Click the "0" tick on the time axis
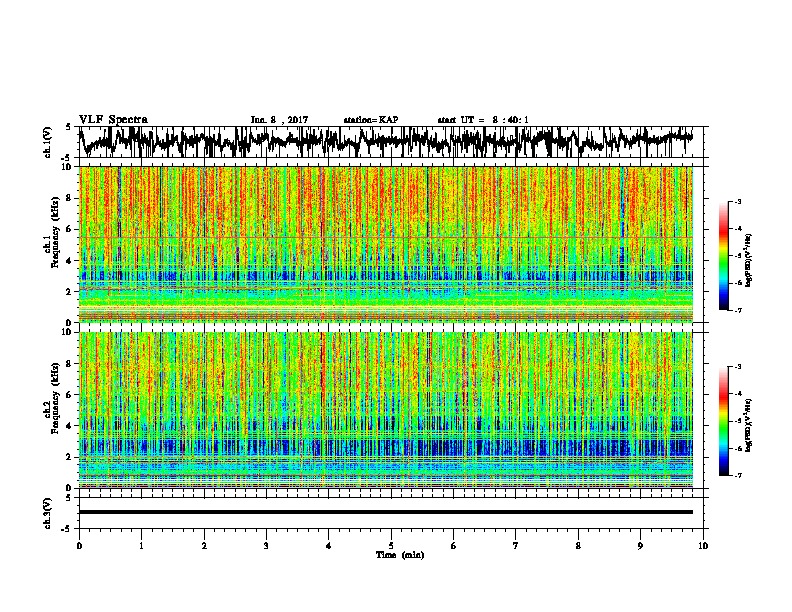Viewport: 792px width, 612px height. pos(79,546)
